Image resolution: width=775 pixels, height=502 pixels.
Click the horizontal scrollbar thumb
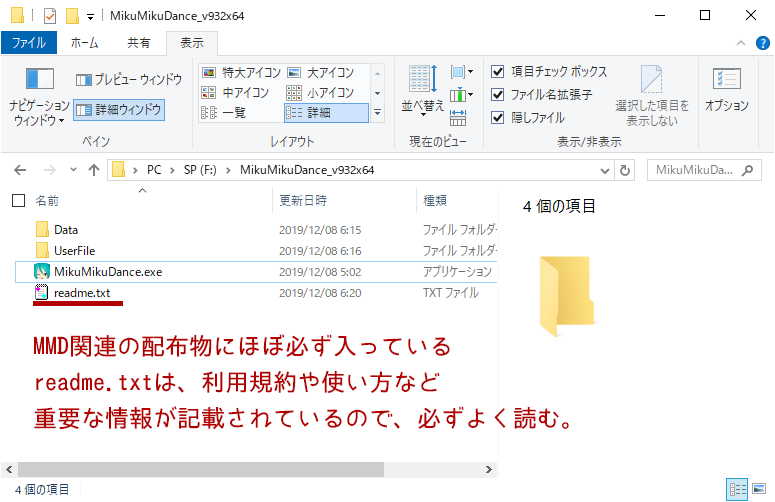[x=201, y=469]
